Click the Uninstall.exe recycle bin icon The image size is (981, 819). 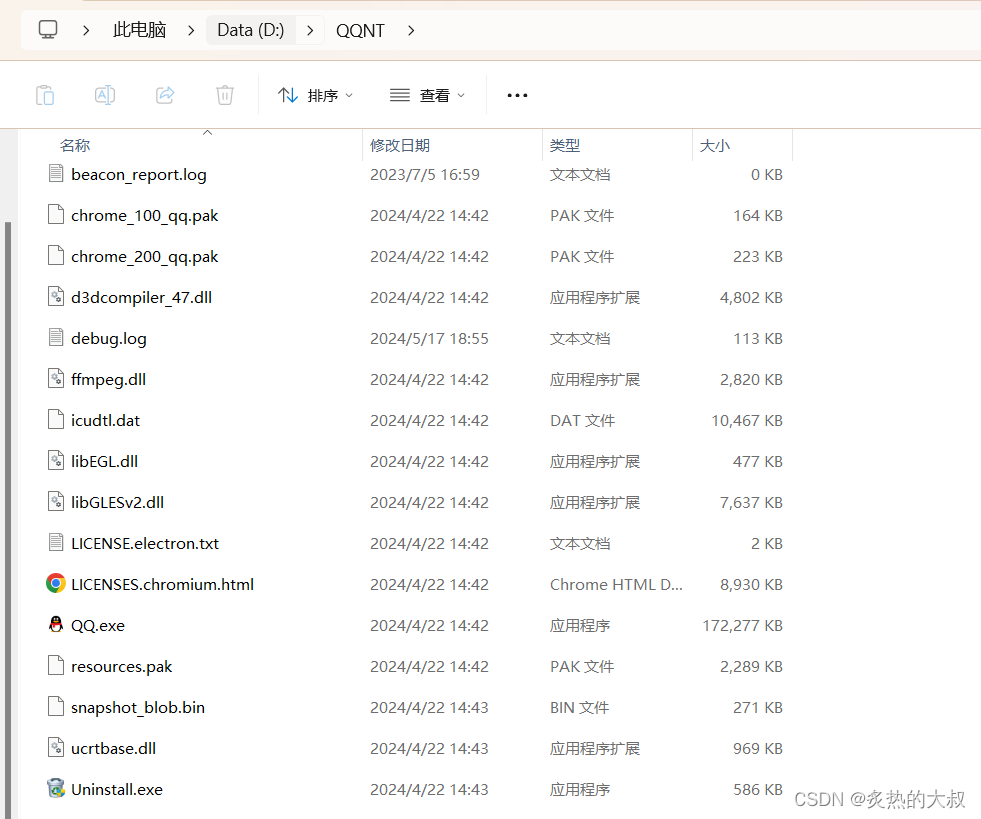pos(56,788)
